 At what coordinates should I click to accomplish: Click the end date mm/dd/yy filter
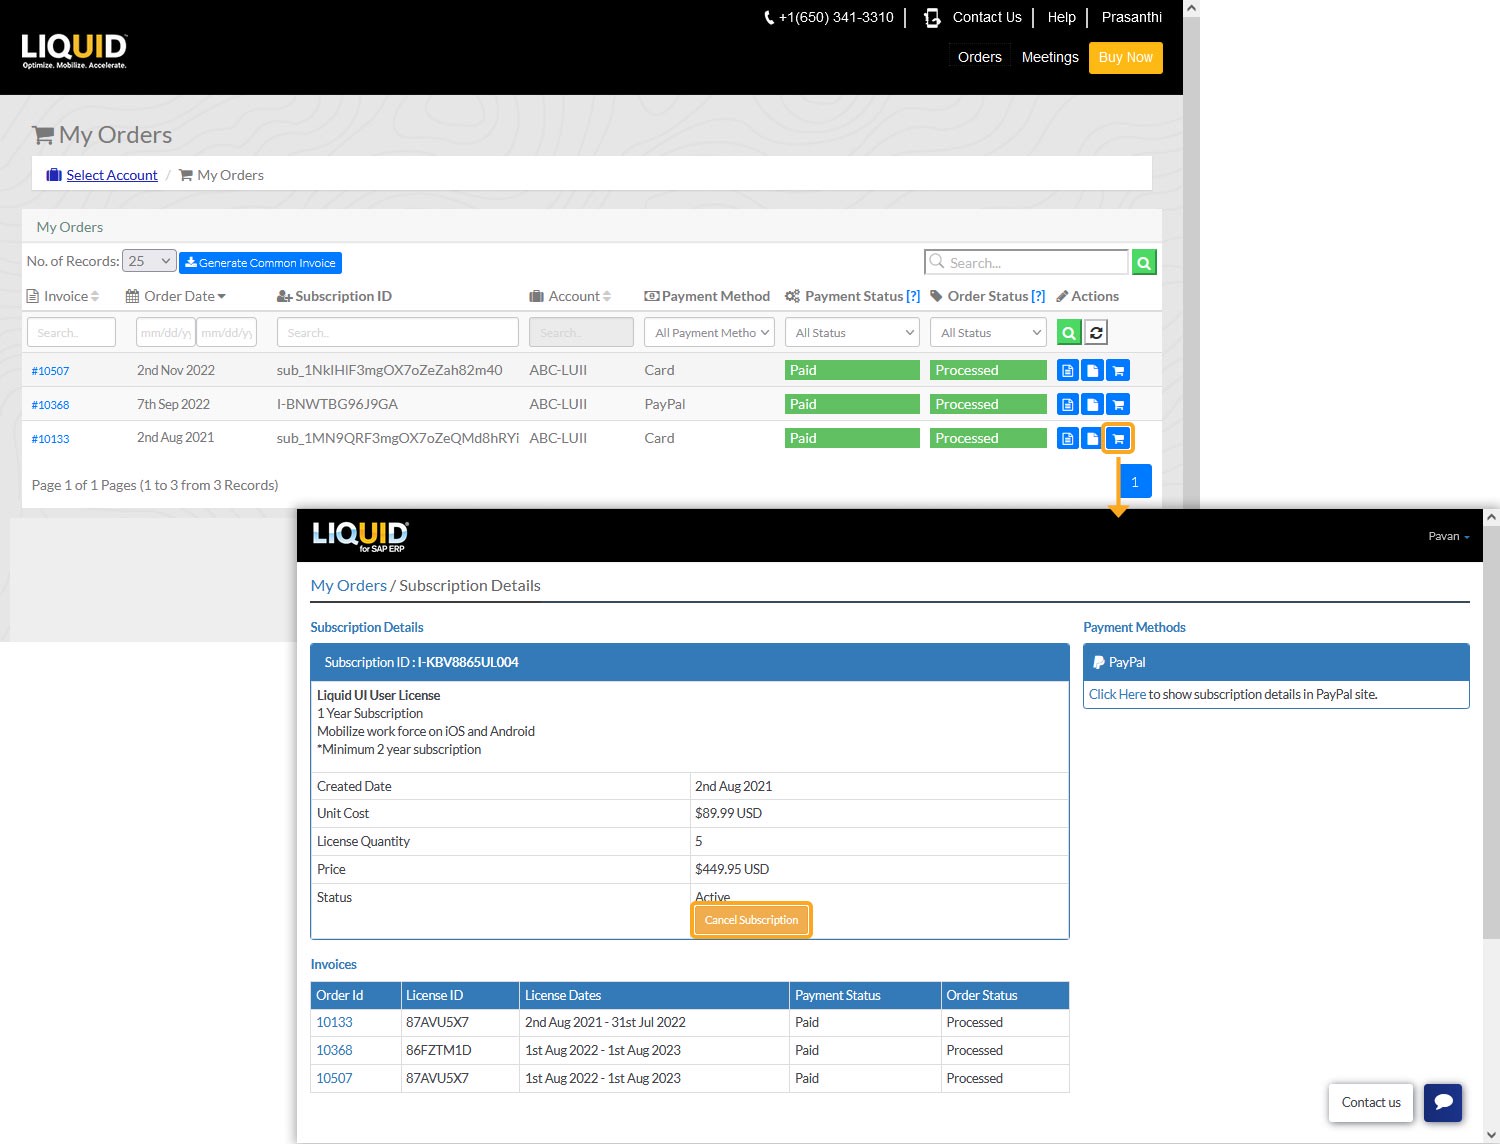tap(226, 333)
